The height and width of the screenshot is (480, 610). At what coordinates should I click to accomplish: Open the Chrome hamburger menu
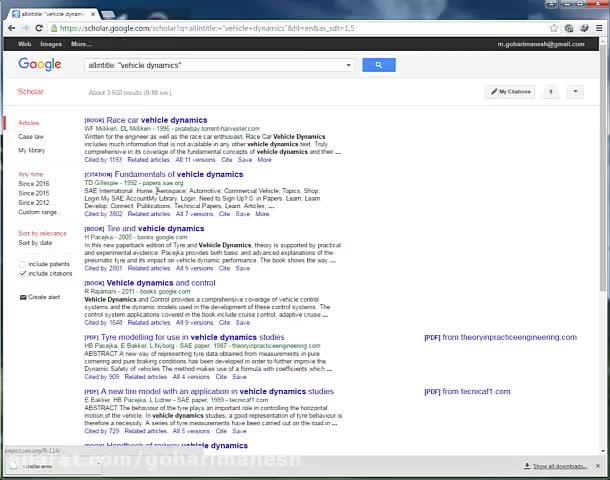pyautogui.click(x=599, y=28)
